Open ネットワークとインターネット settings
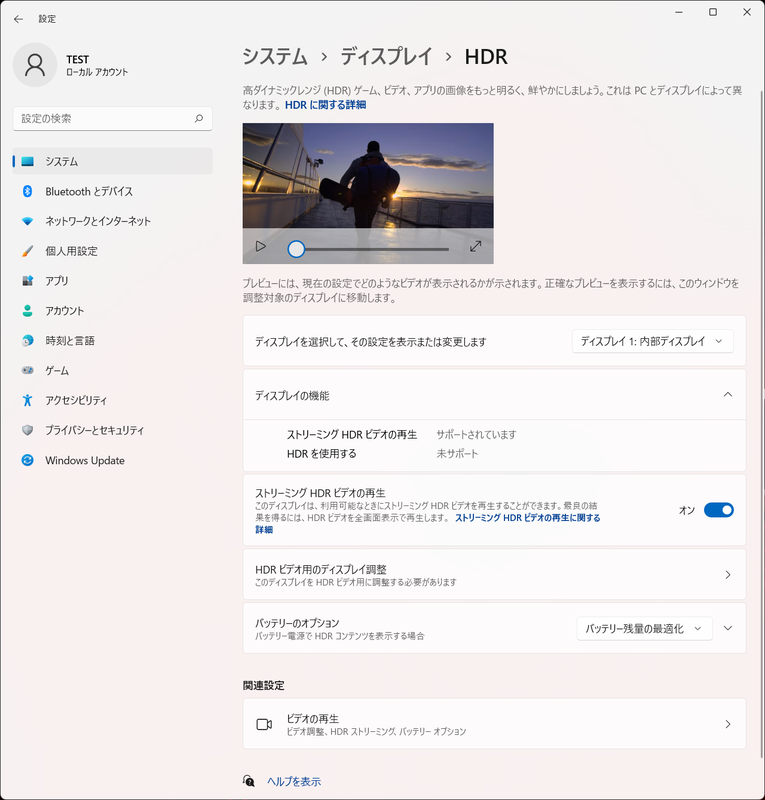This screenshot has width=765, height=800. coord(112,221)
